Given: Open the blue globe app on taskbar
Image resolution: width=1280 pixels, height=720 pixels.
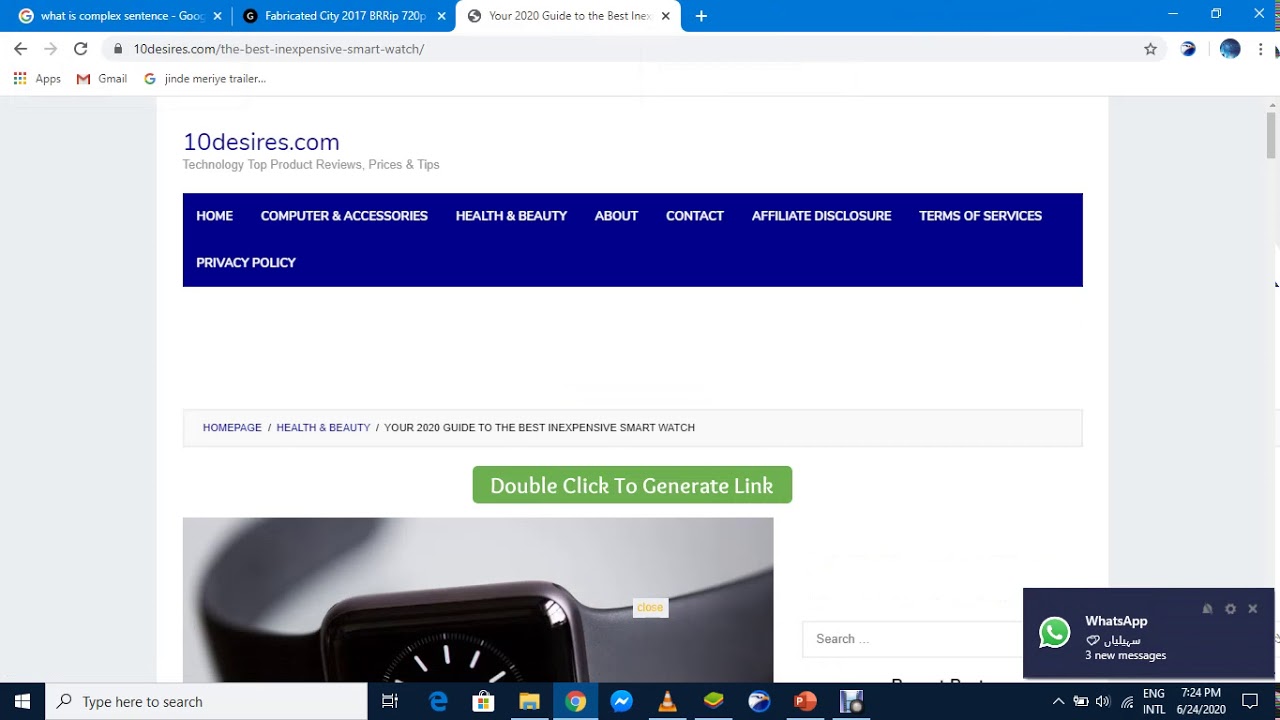Looking at the screenshot, I should coord(760,702).
